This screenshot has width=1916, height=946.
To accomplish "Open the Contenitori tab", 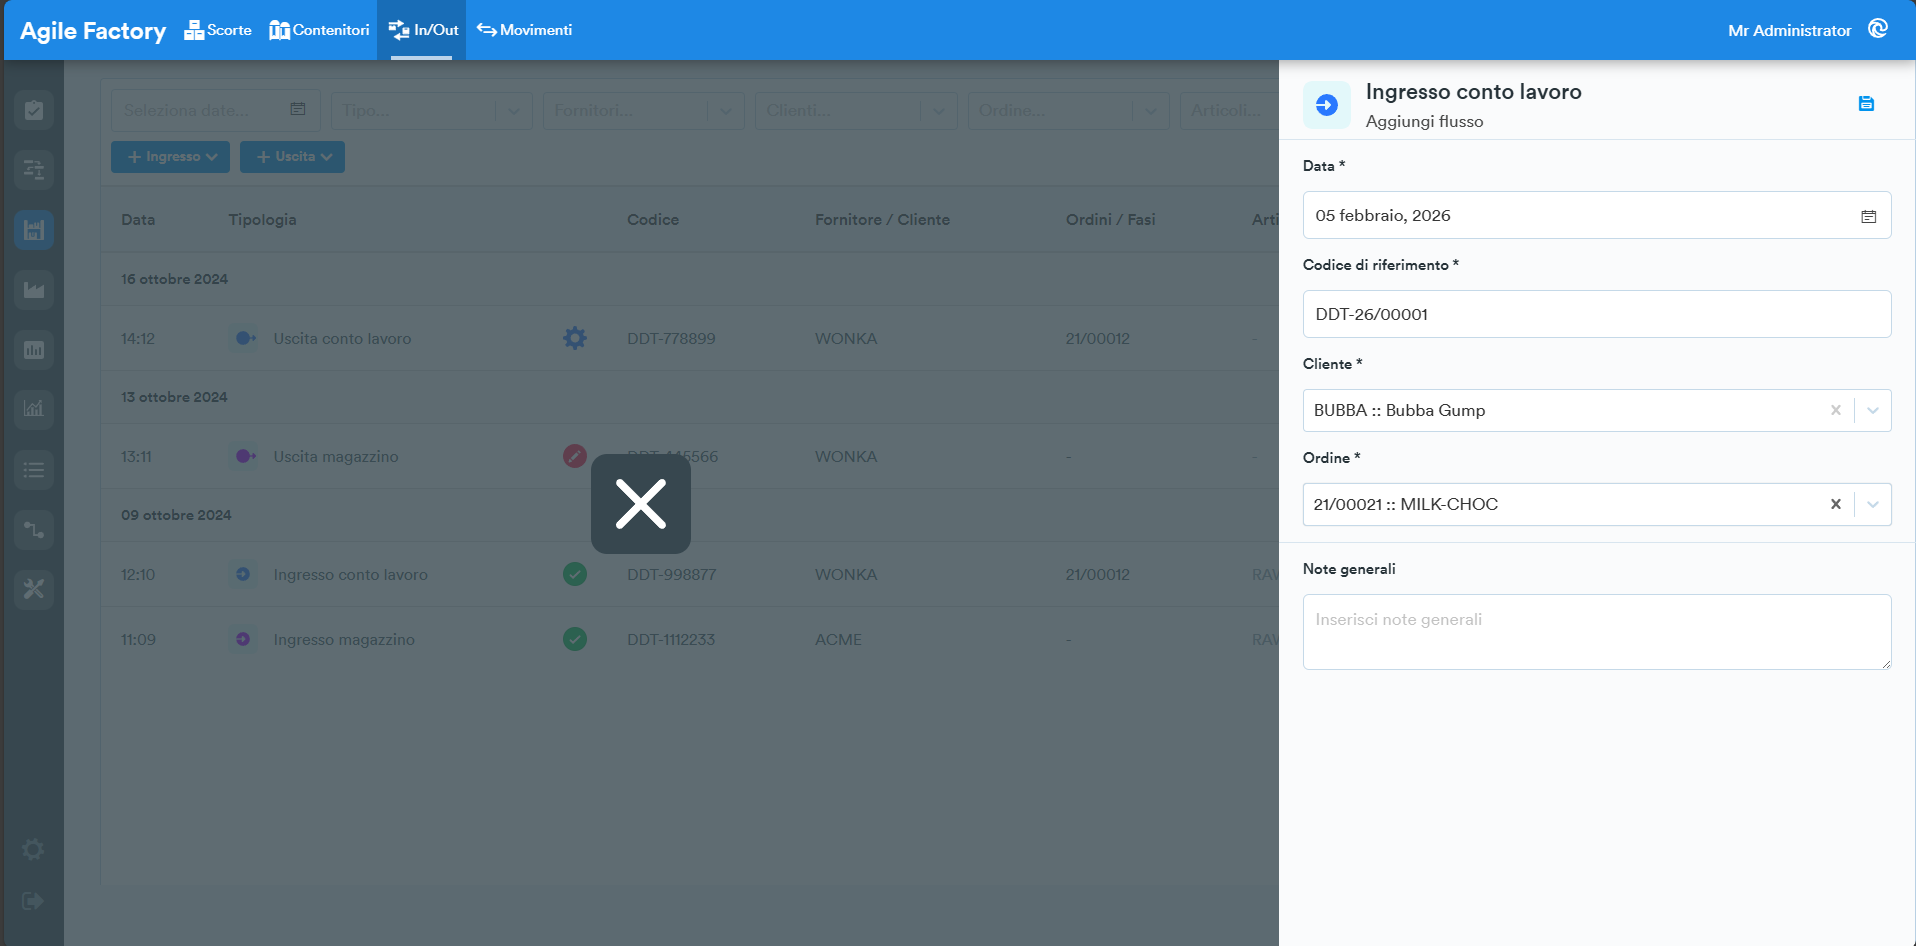I will click(319, 30).
